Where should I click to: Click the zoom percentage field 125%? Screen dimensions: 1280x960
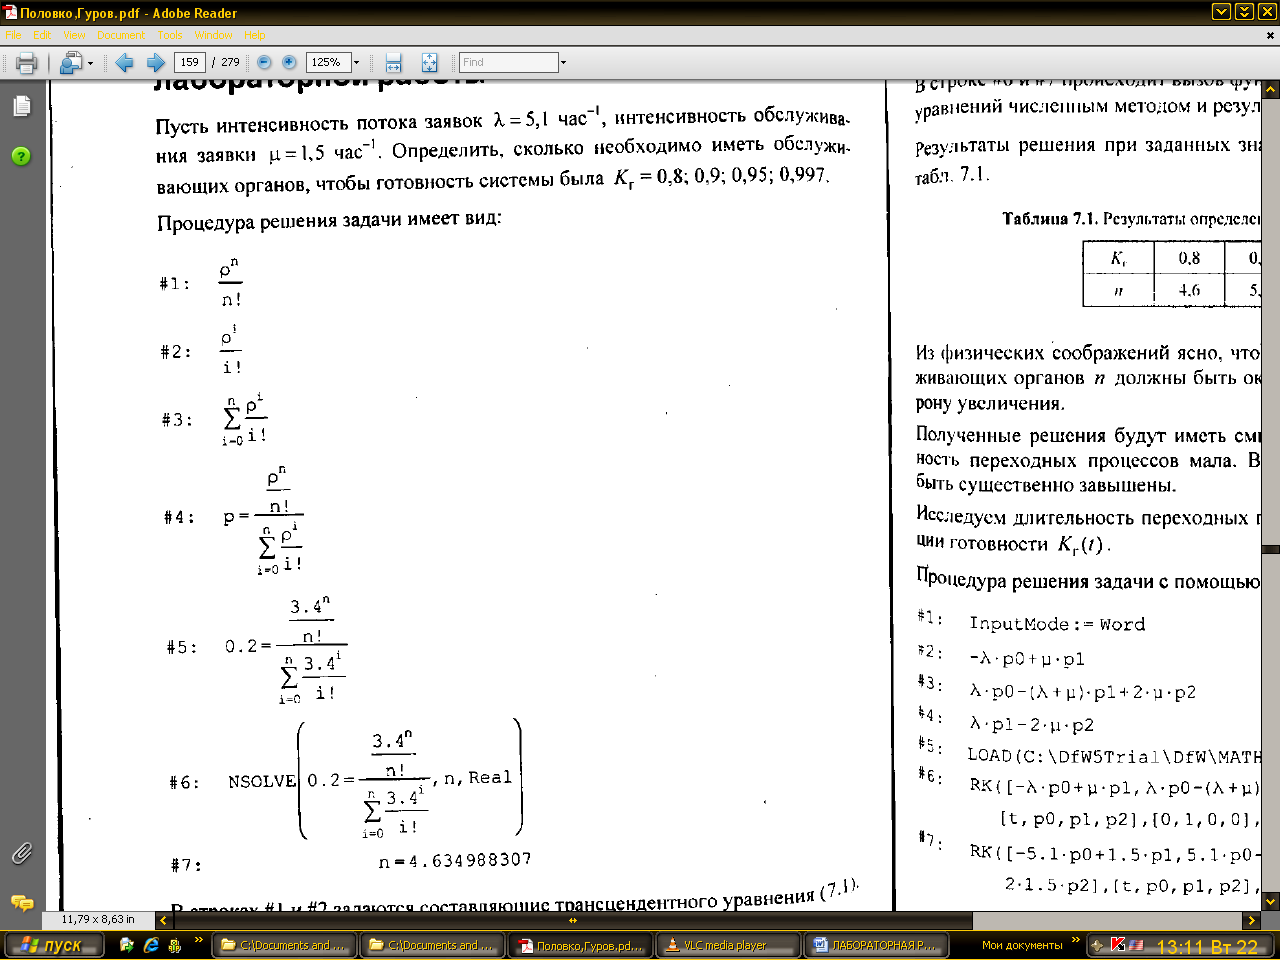click(x=327, y=62)
